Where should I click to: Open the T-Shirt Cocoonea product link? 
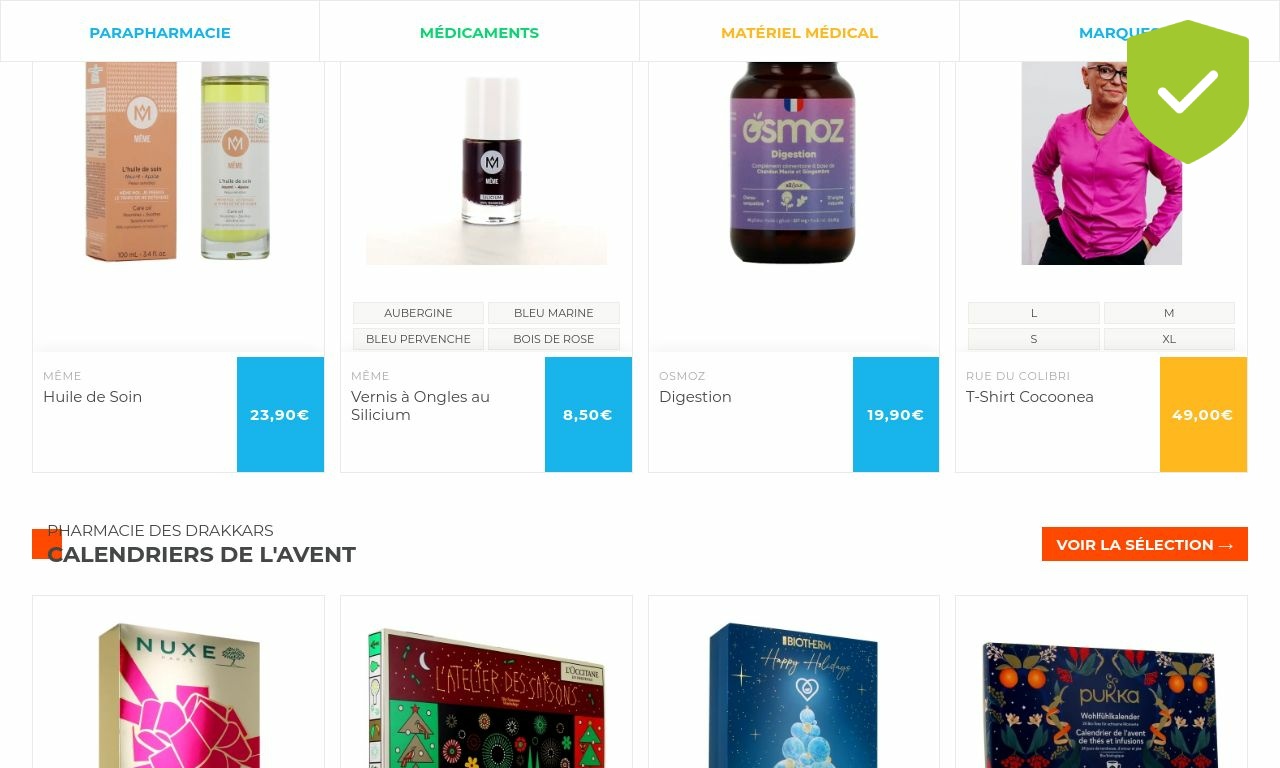(x=1030, y=397)
